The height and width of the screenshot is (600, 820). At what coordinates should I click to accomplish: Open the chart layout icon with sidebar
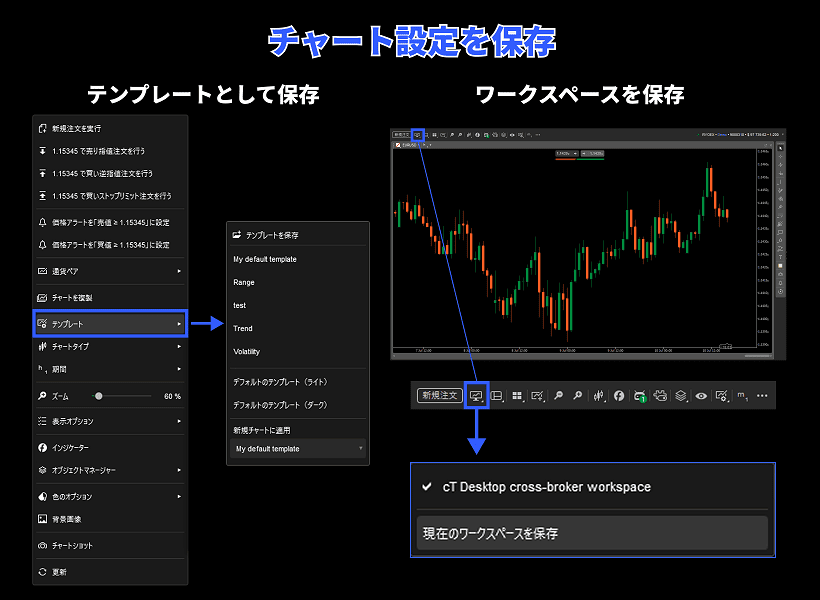coord(497,396)
